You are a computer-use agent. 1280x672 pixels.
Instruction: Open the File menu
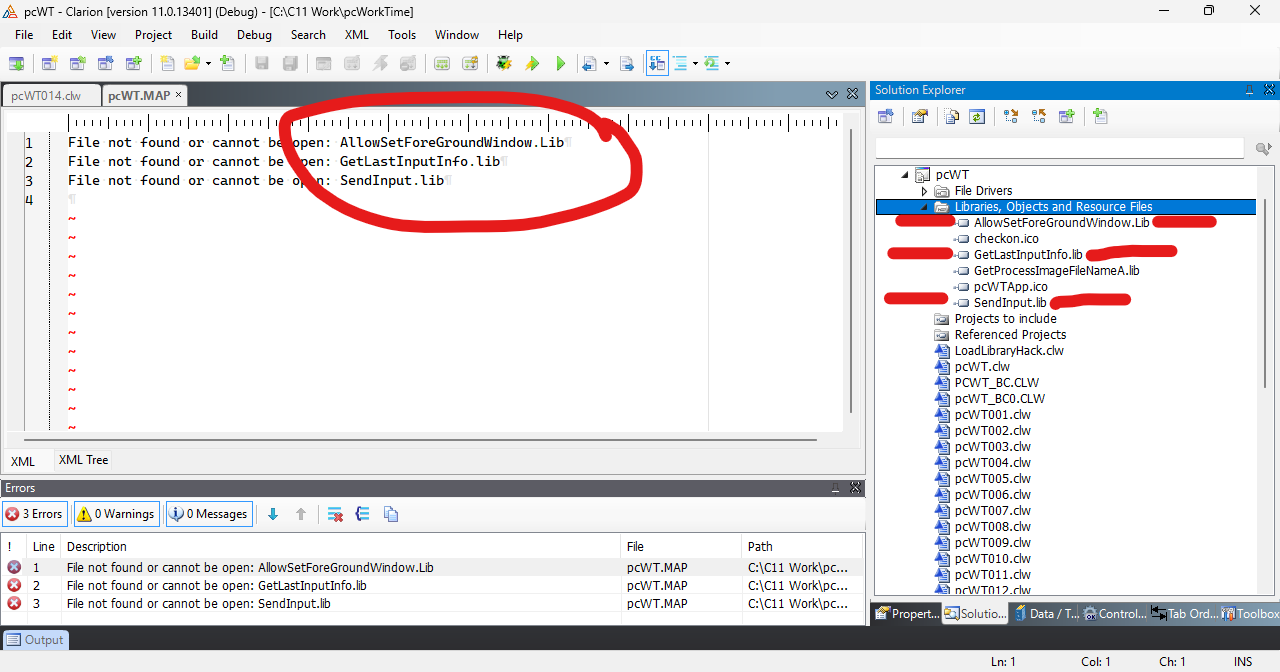pos(24,34)
